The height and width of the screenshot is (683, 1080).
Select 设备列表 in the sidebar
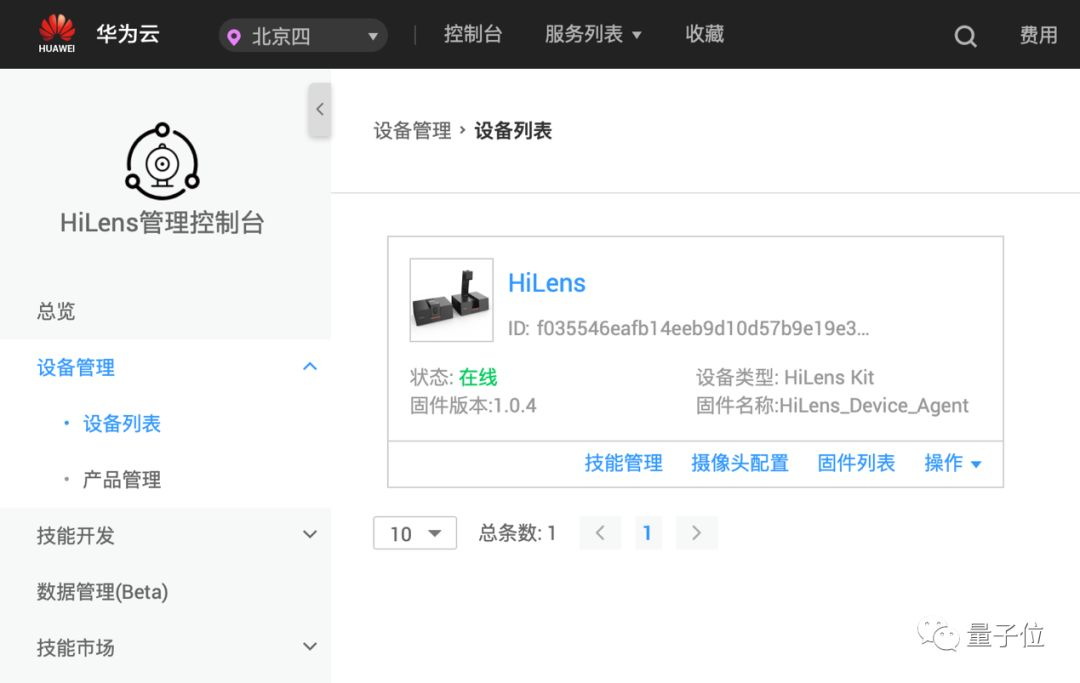(x=122, y=423)
